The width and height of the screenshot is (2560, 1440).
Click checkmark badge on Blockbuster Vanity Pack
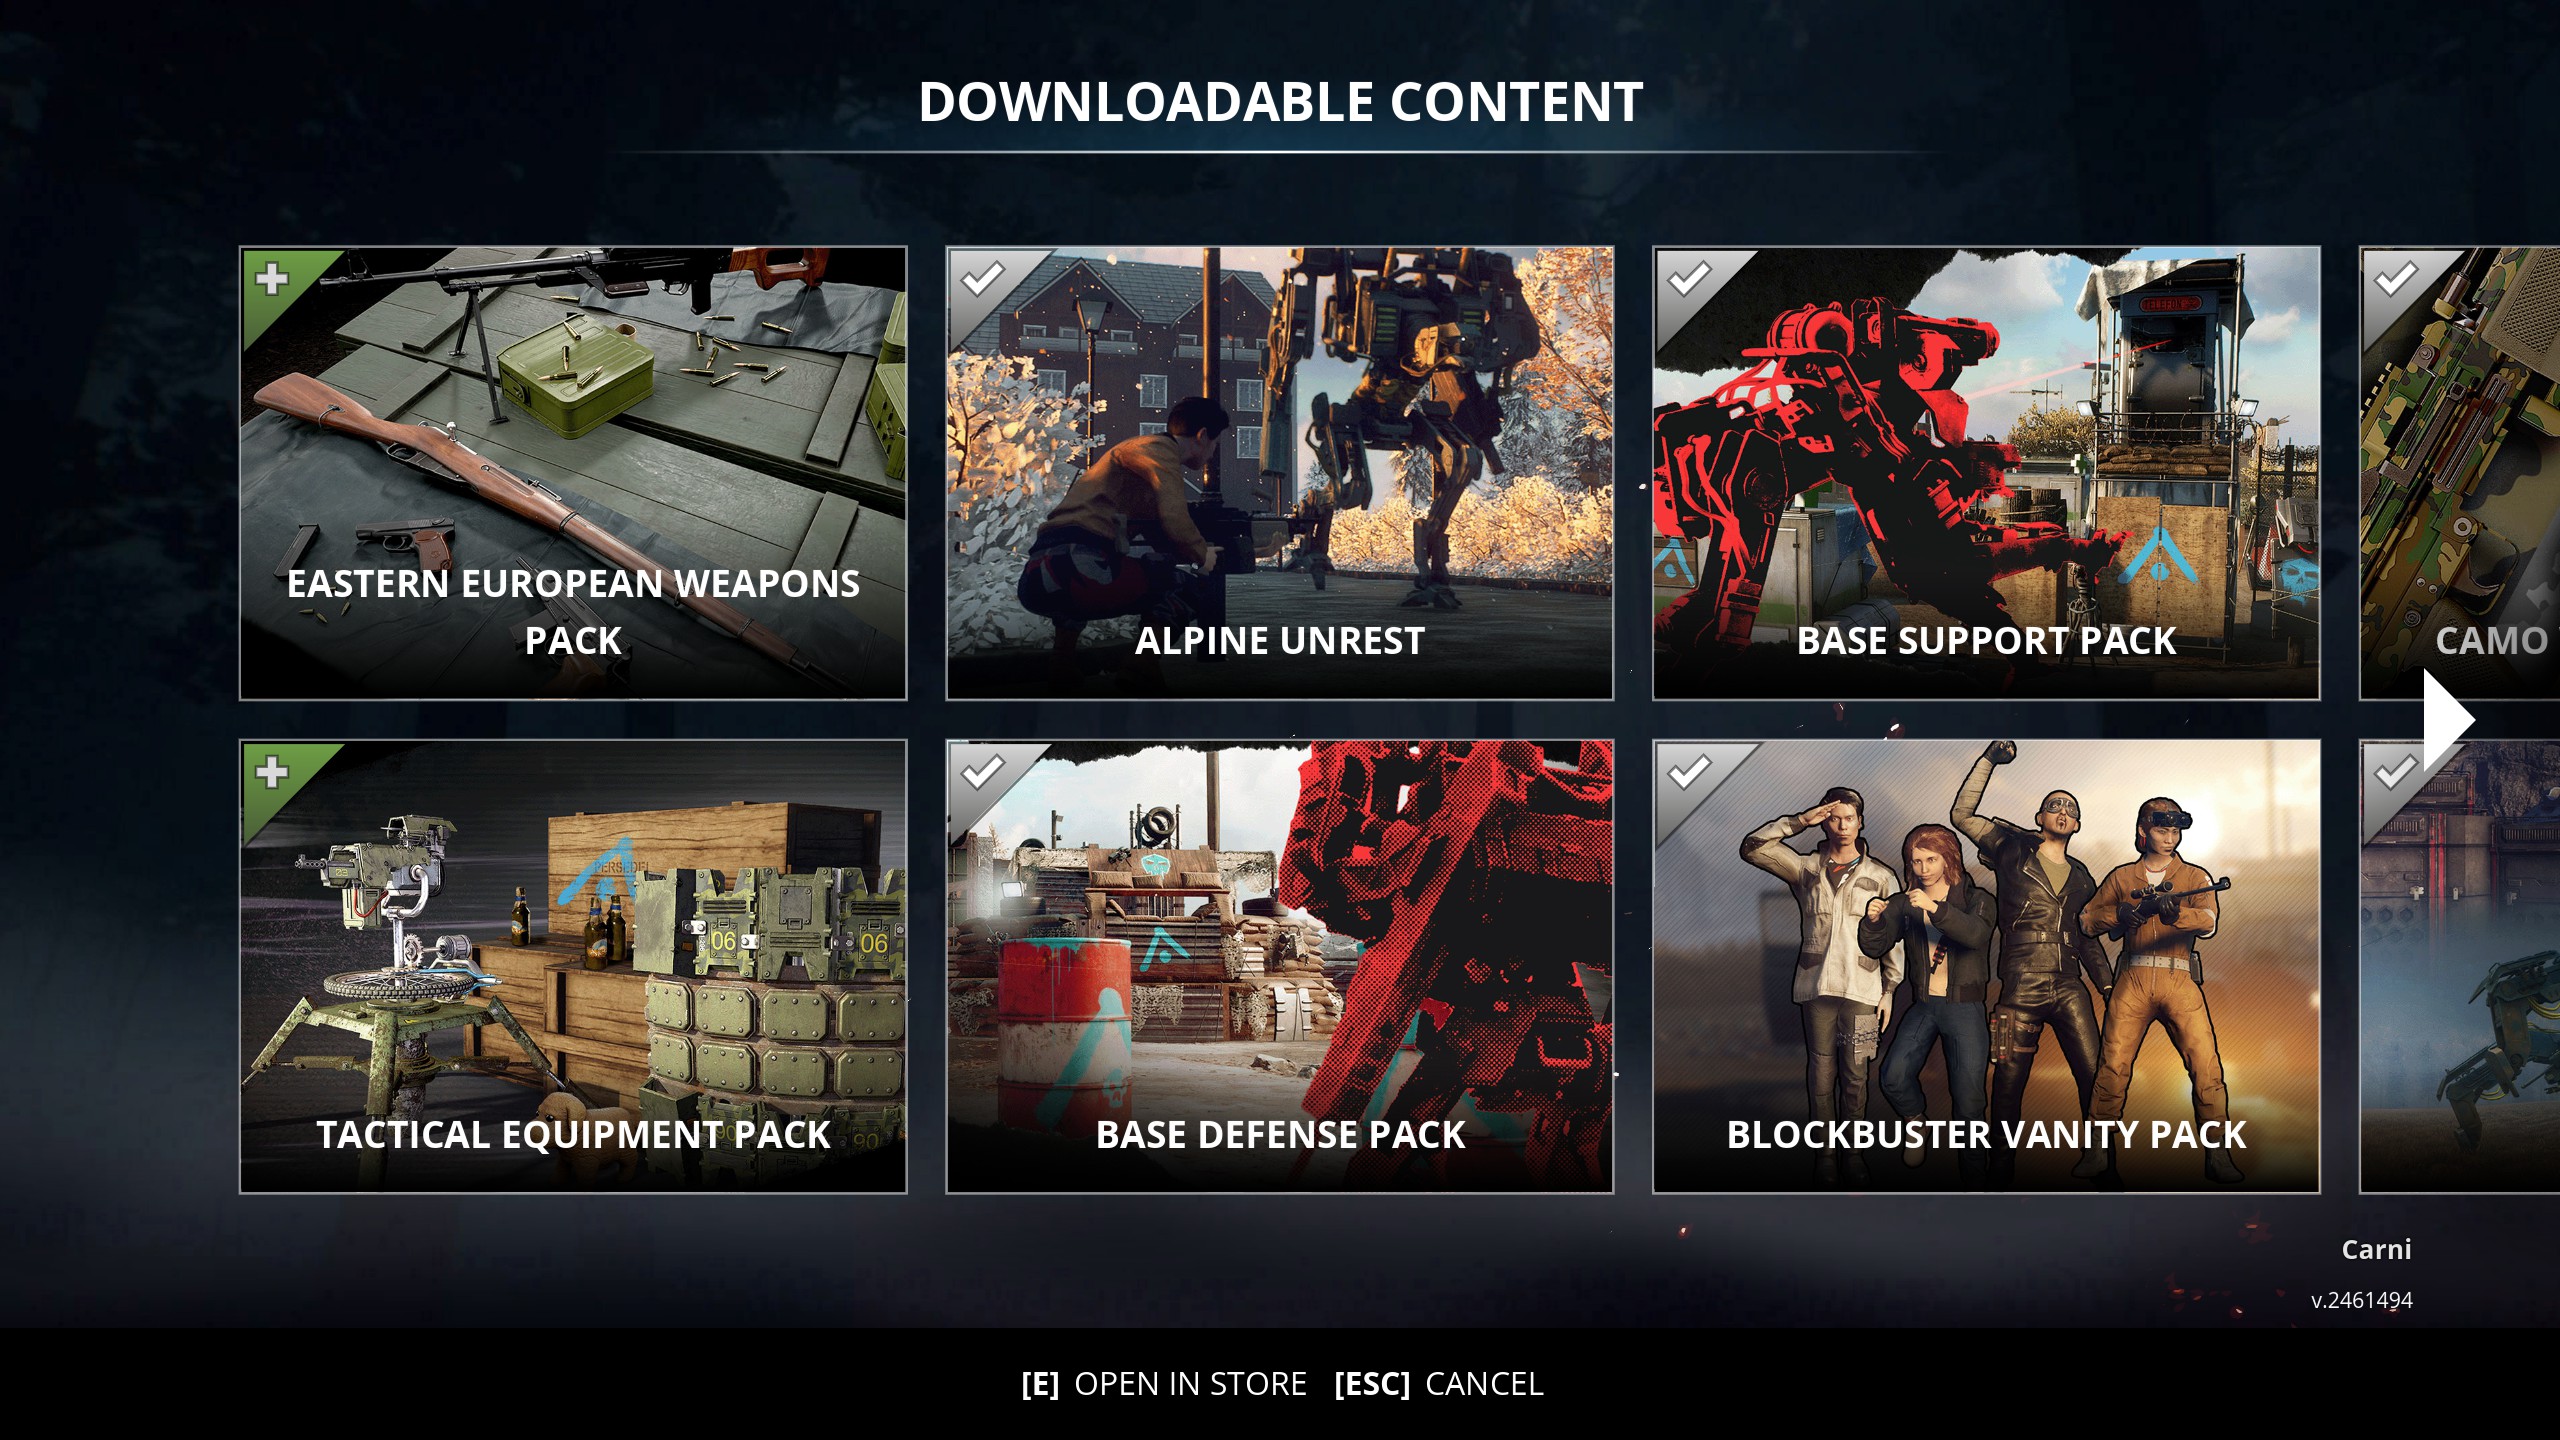1688,772
